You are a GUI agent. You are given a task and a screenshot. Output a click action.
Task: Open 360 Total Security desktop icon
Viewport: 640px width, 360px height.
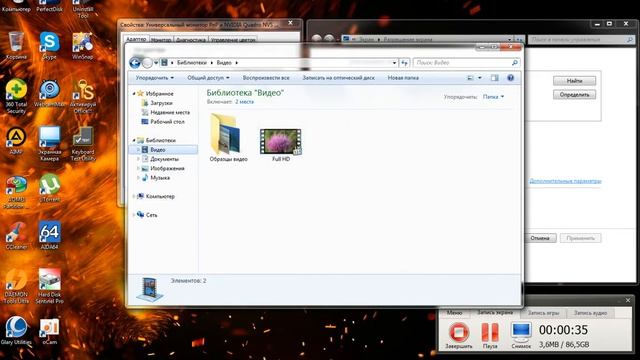pos(16,96)
